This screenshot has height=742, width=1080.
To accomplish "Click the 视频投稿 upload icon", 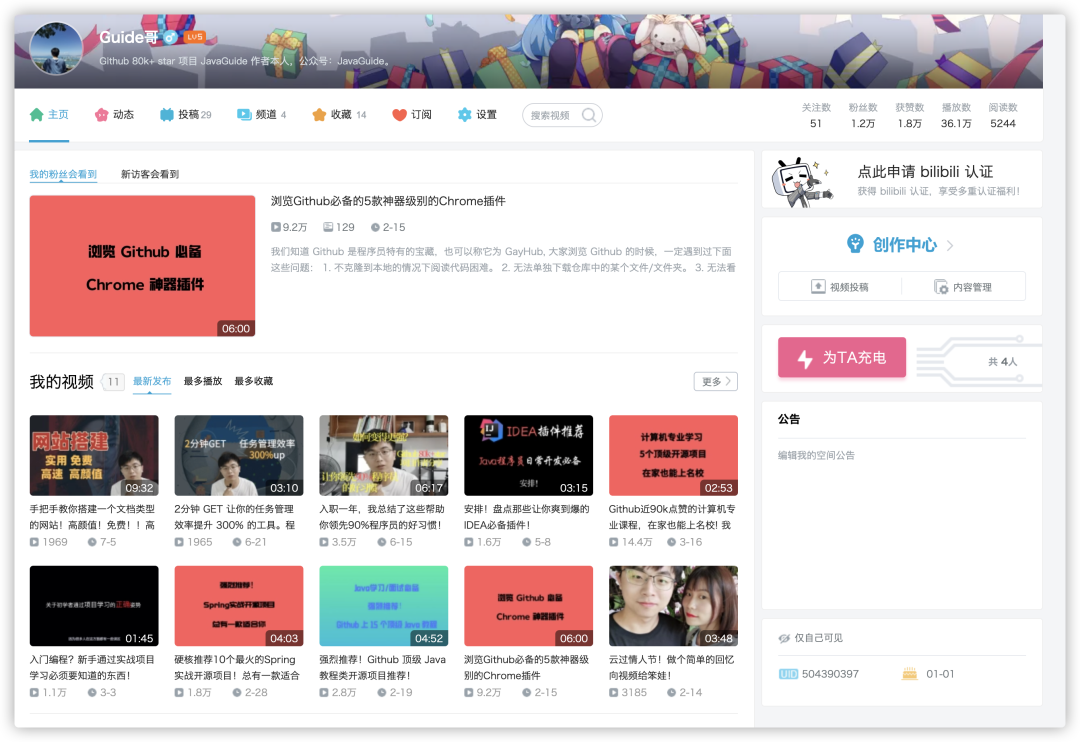I will click(818, 287).
